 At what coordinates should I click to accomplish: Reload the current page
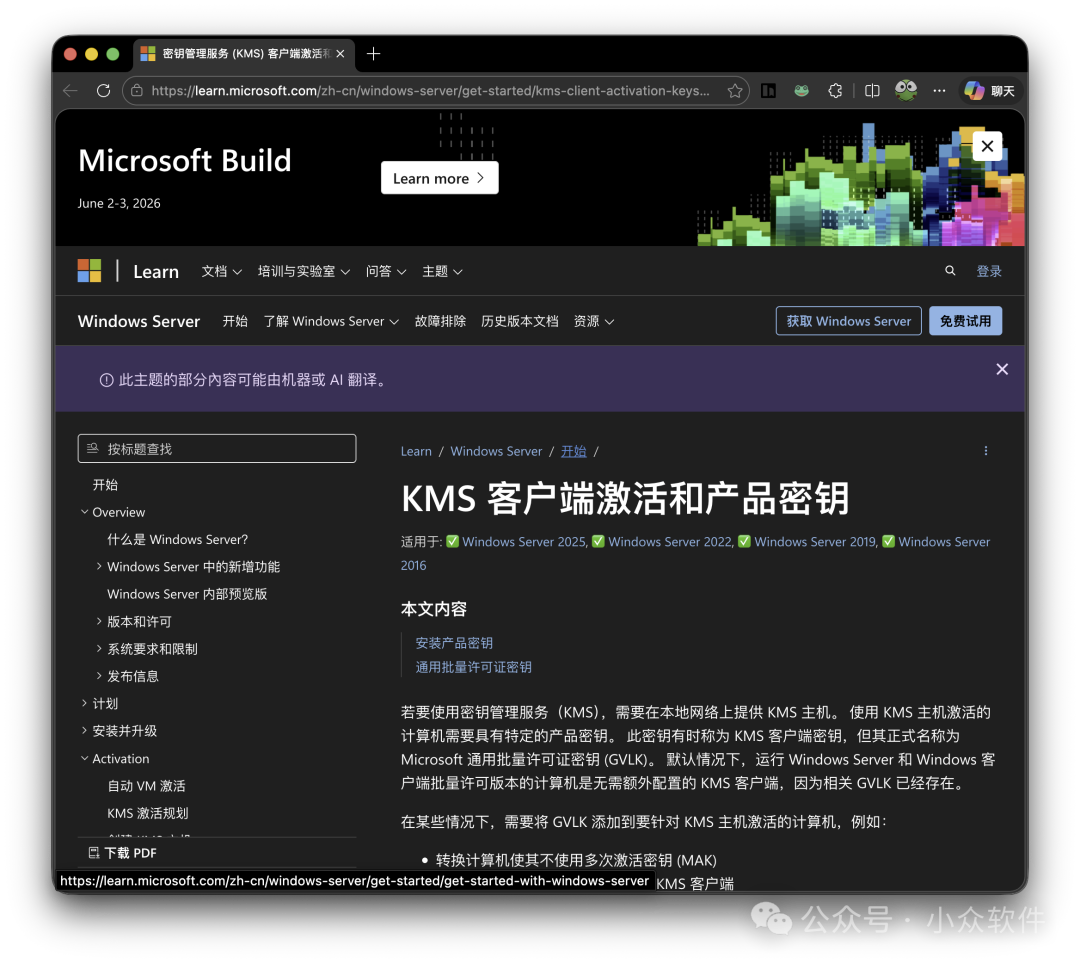pyautogui.click(x=103, y=90)
